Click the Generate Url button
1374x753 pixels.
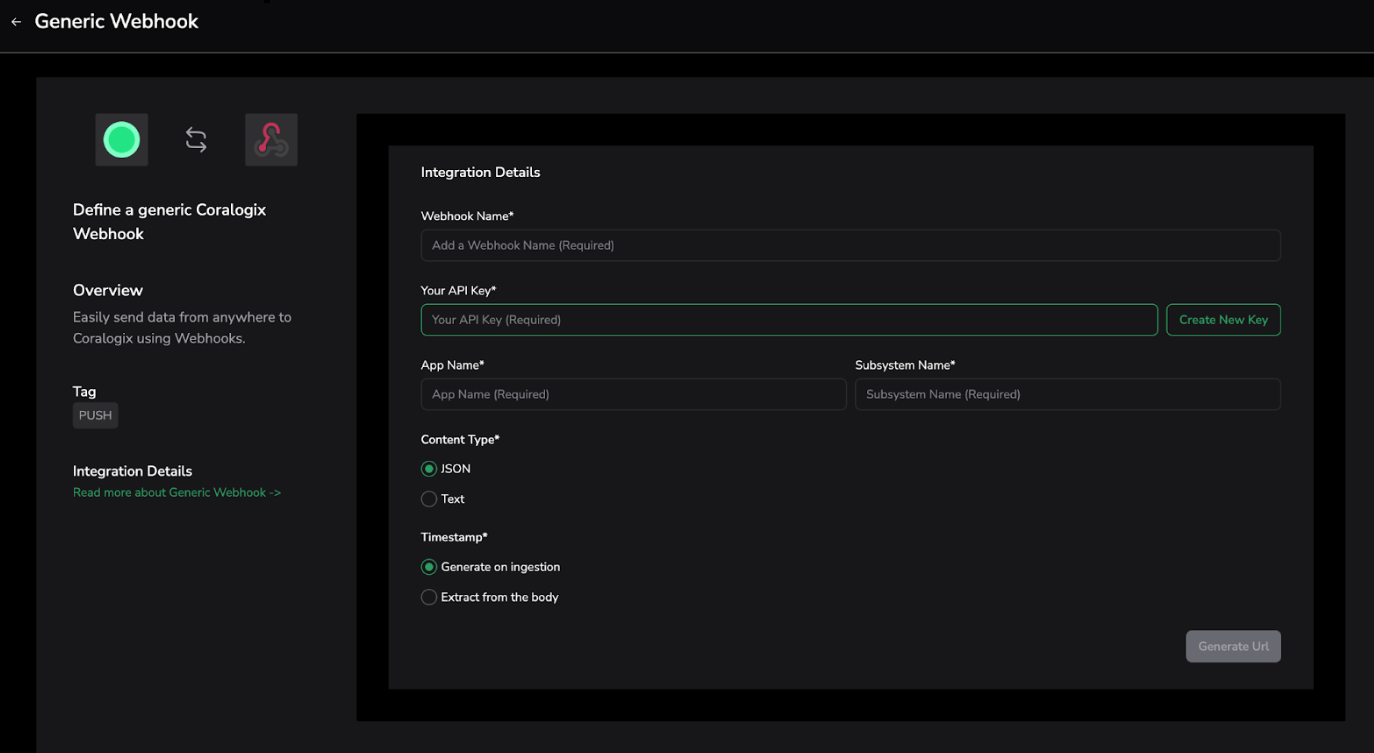pos(1232,646)
